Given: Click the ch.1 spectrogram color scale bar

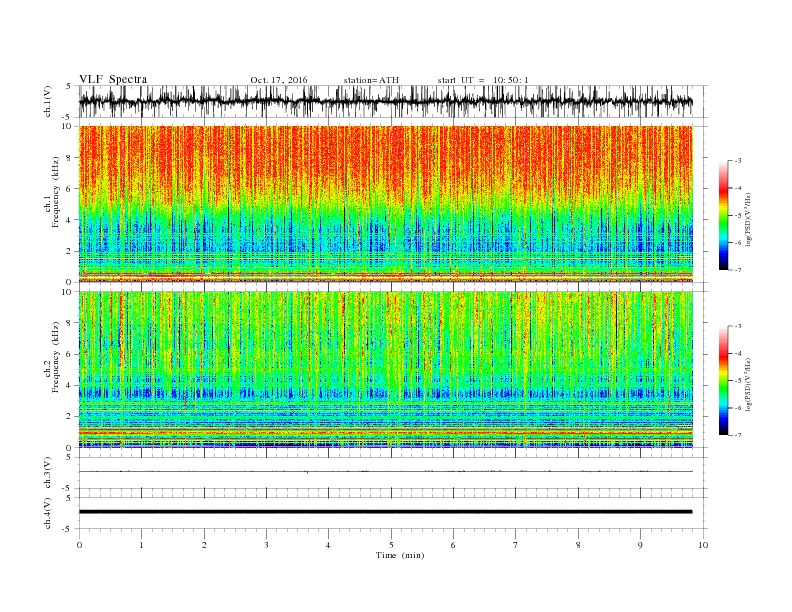Looking at the screenshot, I should click(724, 215).
